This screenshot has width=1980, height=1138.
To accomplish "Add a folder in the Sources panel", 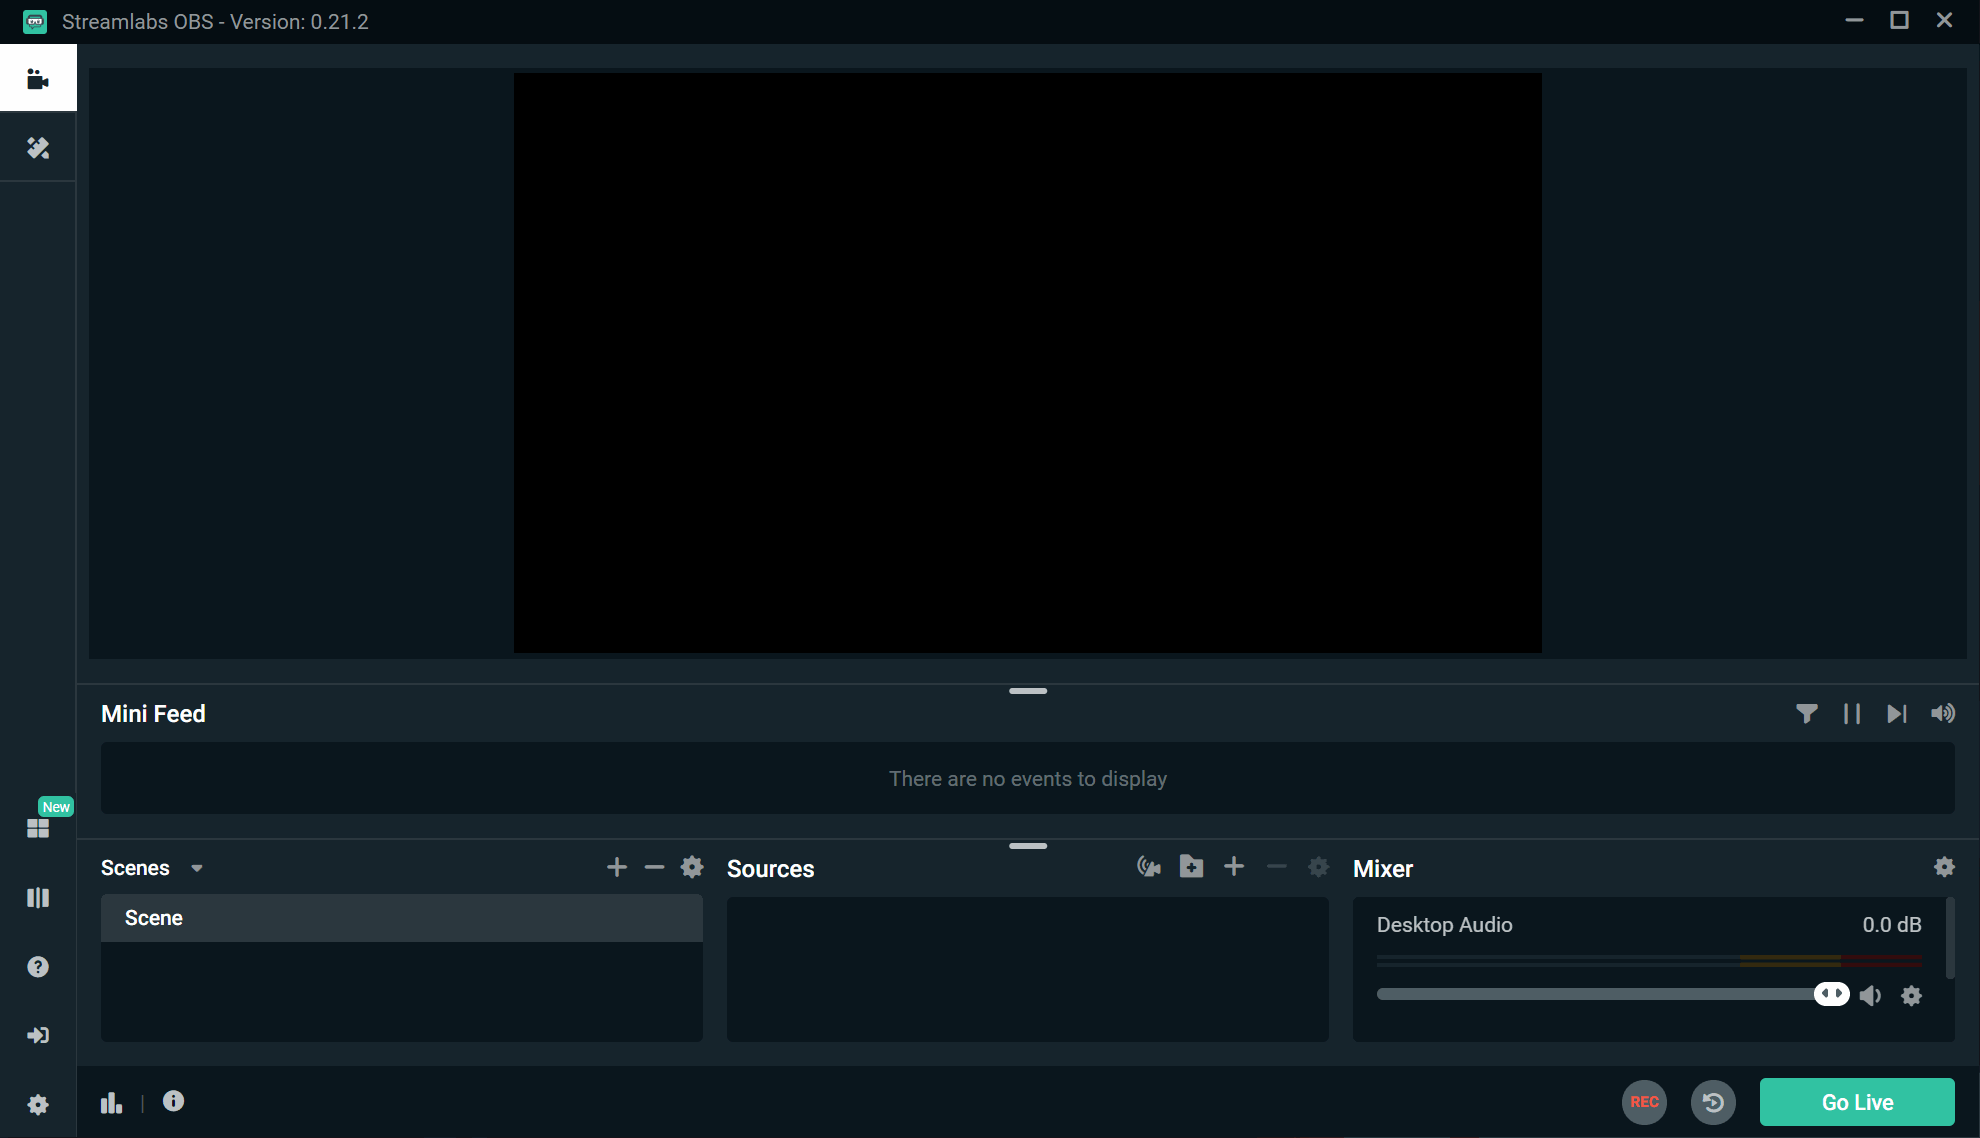I will point(1191,867).
